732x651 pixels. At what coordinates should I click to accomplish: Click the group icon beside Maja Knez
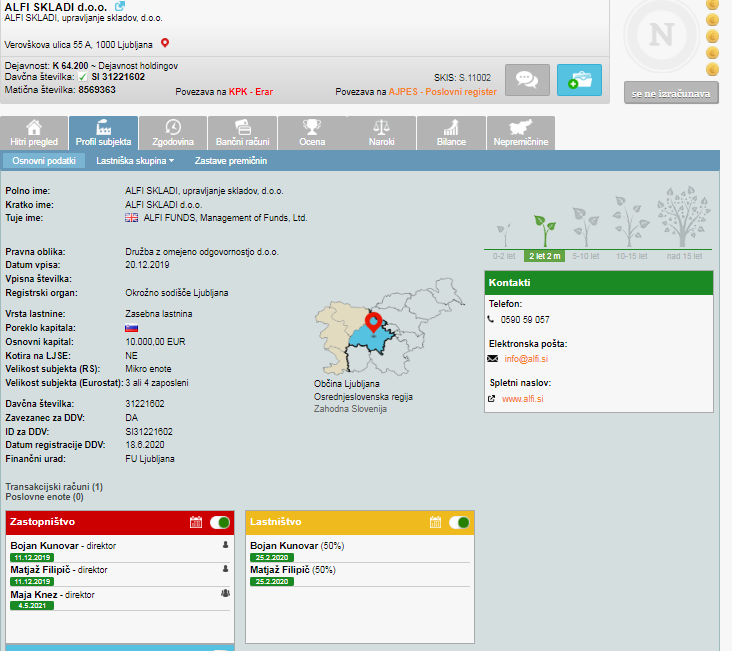(225, 593)
